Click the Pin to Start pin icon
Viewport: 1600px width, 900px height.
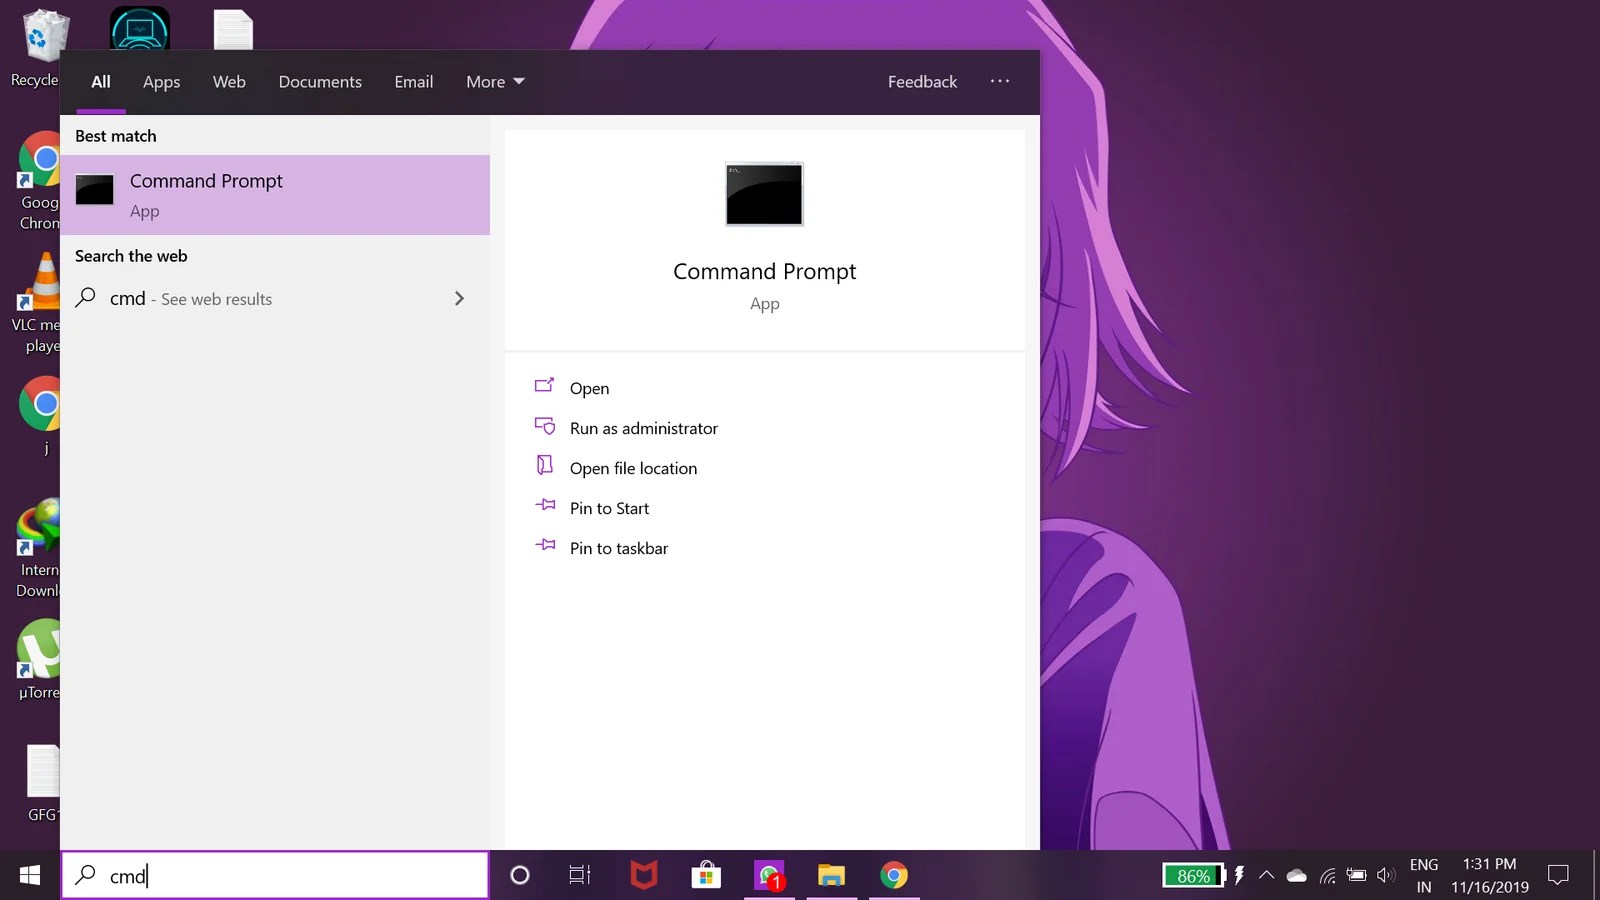[545, 505]
